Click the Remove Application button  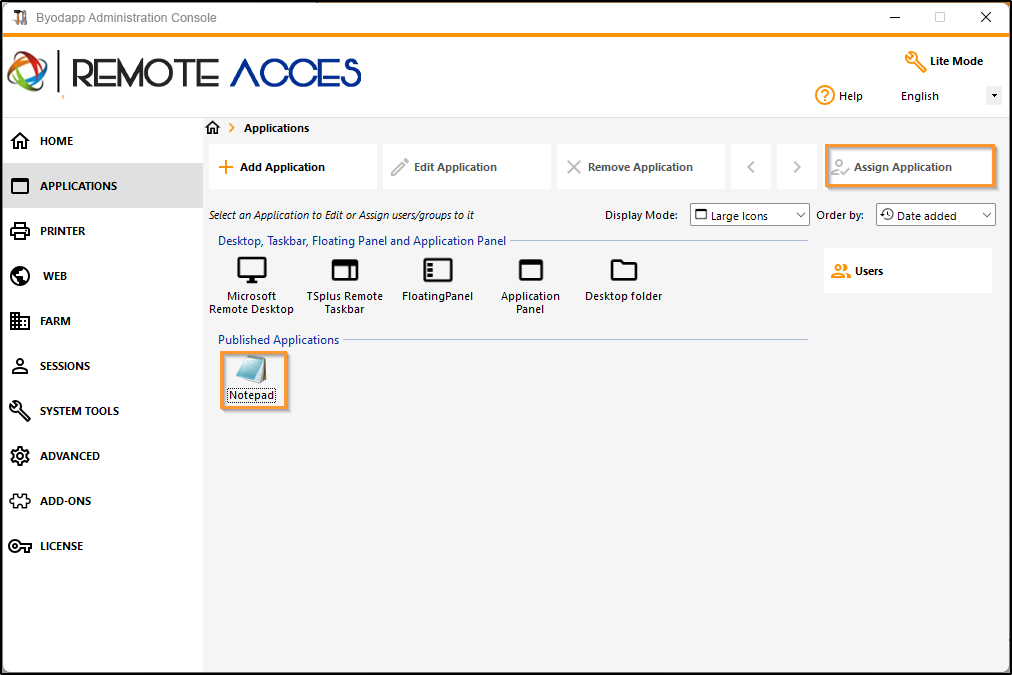(641, 167)
